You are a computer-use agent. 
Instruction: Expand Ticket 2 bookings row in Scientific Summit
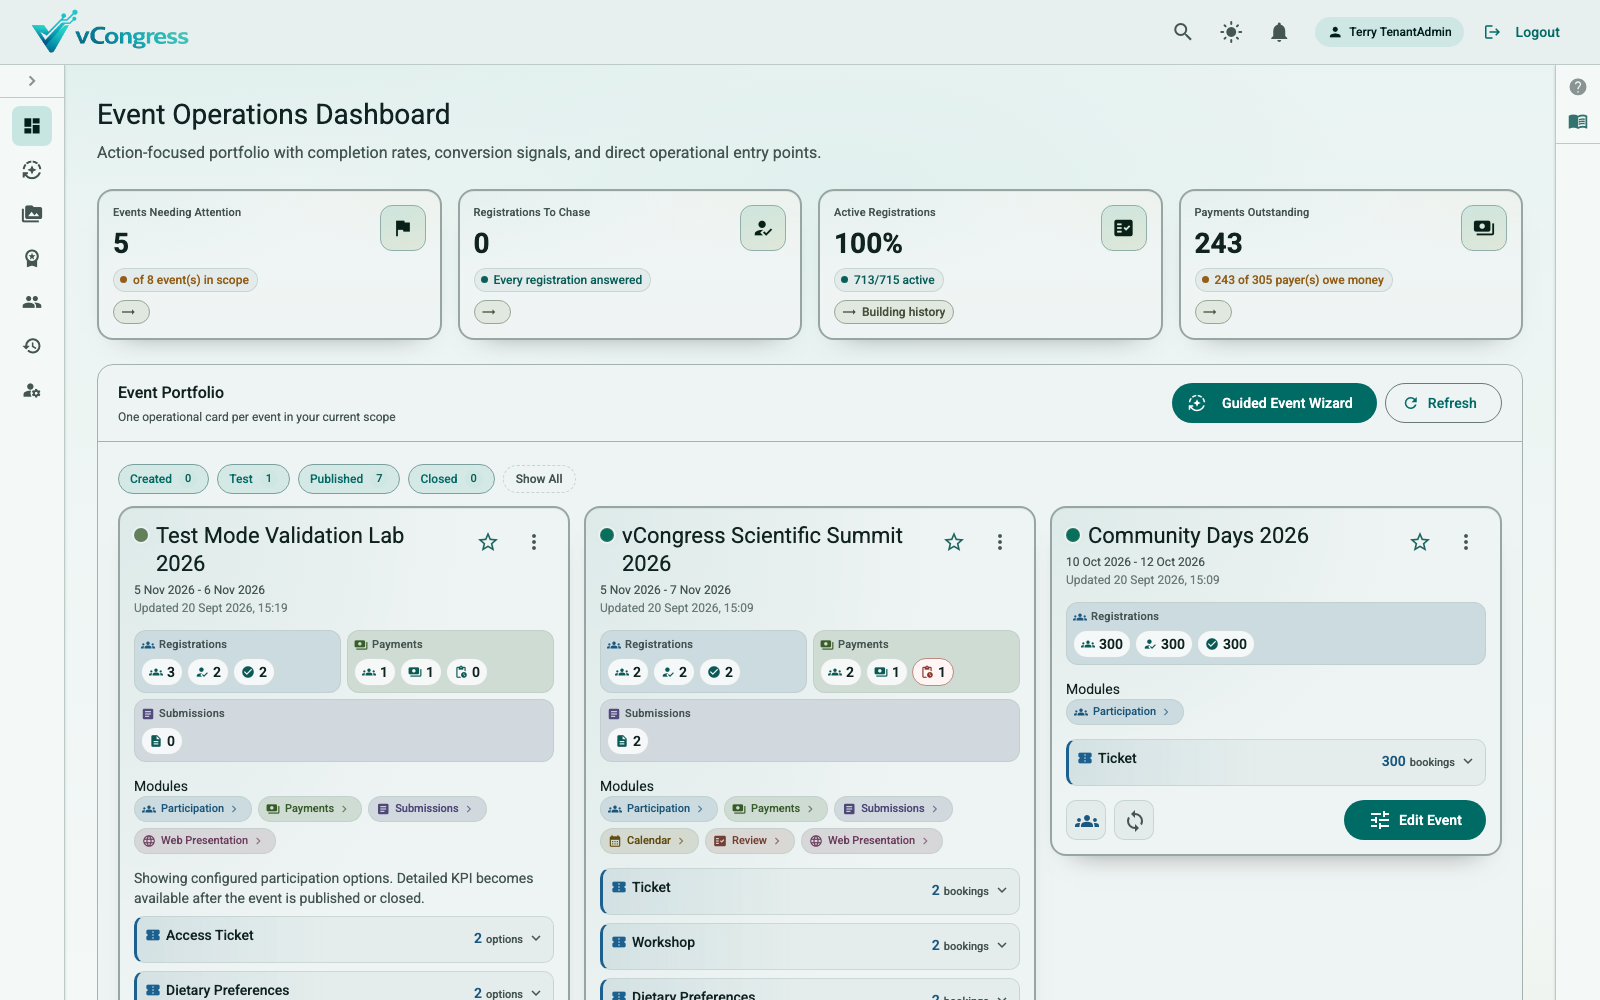tap(810, 890)
